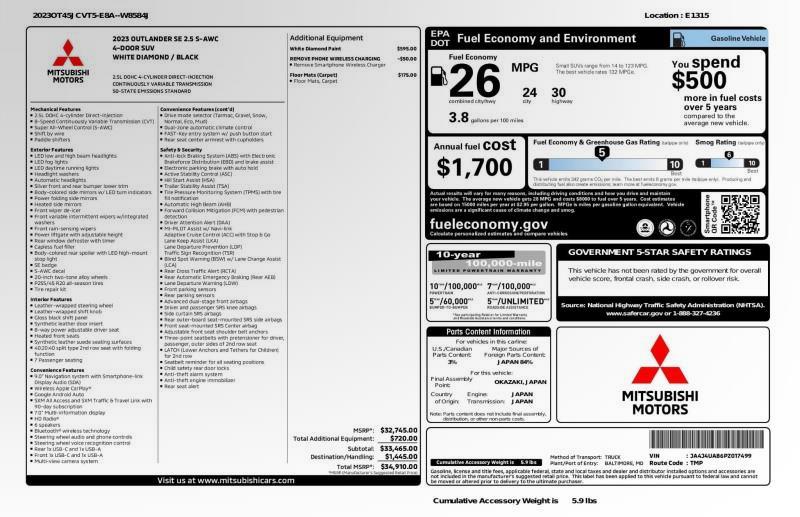This screenshot has height=517, width=800.
Task: Click the Fuel Economy rating marker 5
Action: click(x=602, y=153)
